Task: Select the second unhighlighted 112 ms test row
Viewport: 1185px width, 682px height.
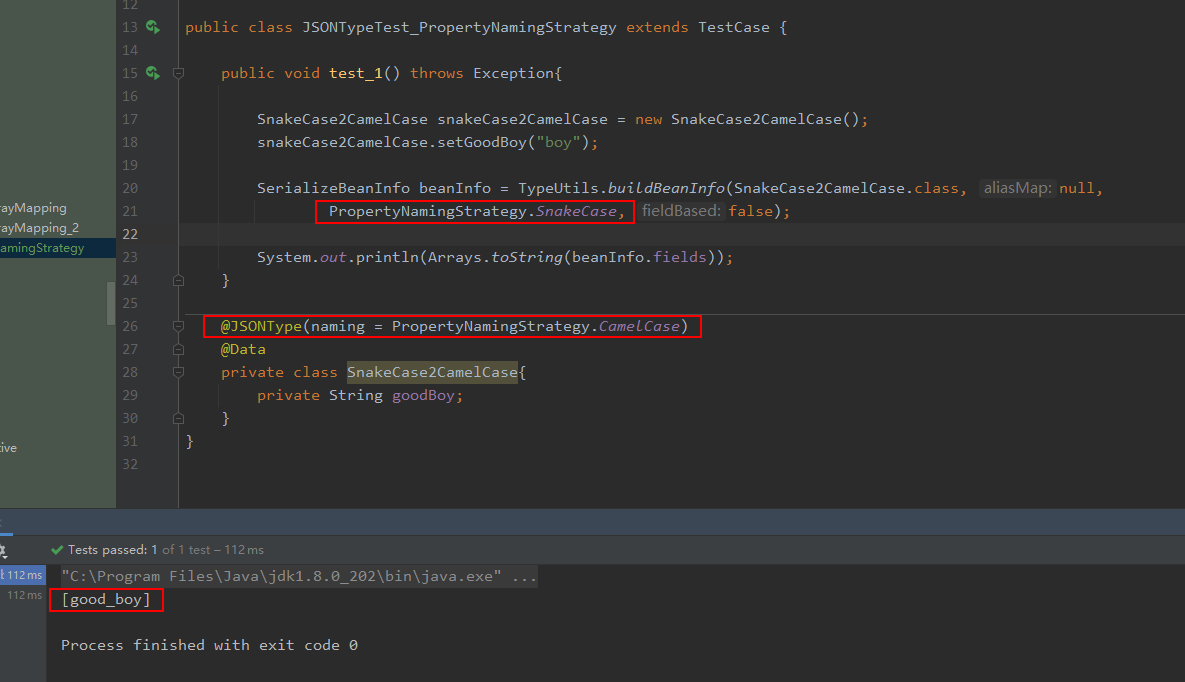Action: 24,595
